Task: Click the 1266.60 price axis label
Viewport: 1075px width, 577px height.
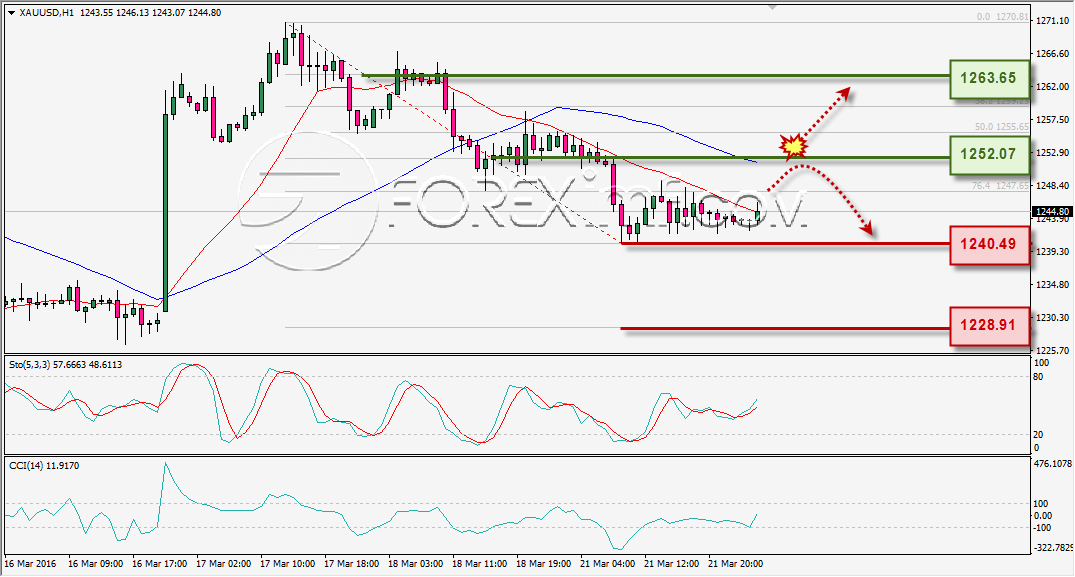Action: (1052, 53)
